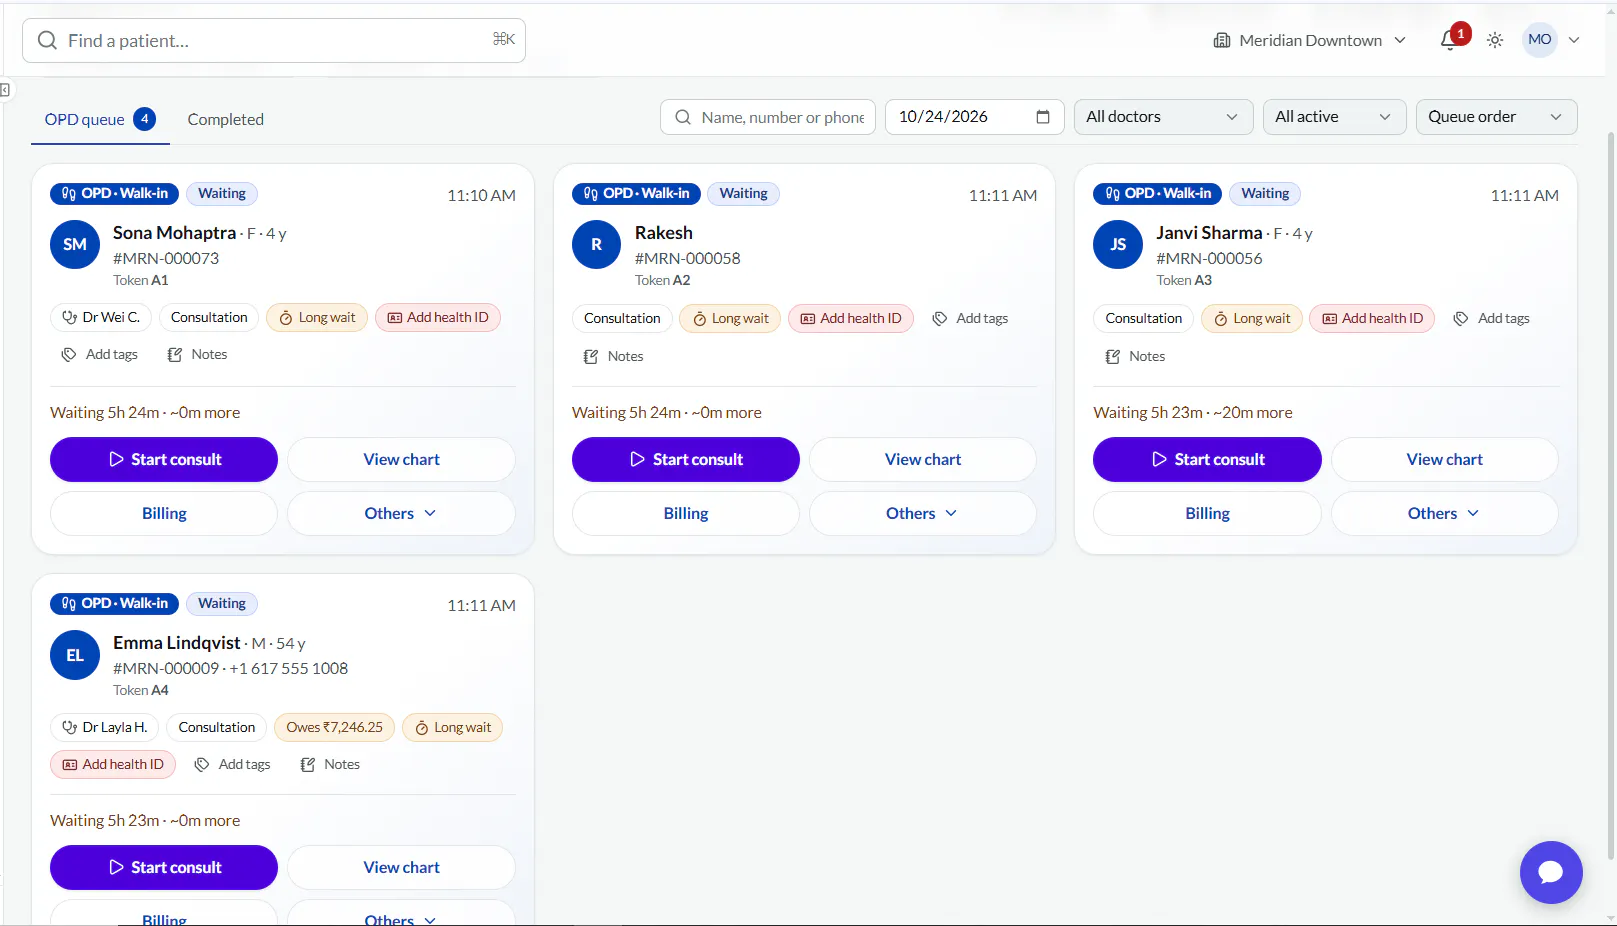Viewport: 1617px width, 926px height.
Task: Click the Owes ₹7,246.25 chip
Action: pos(334,727)
